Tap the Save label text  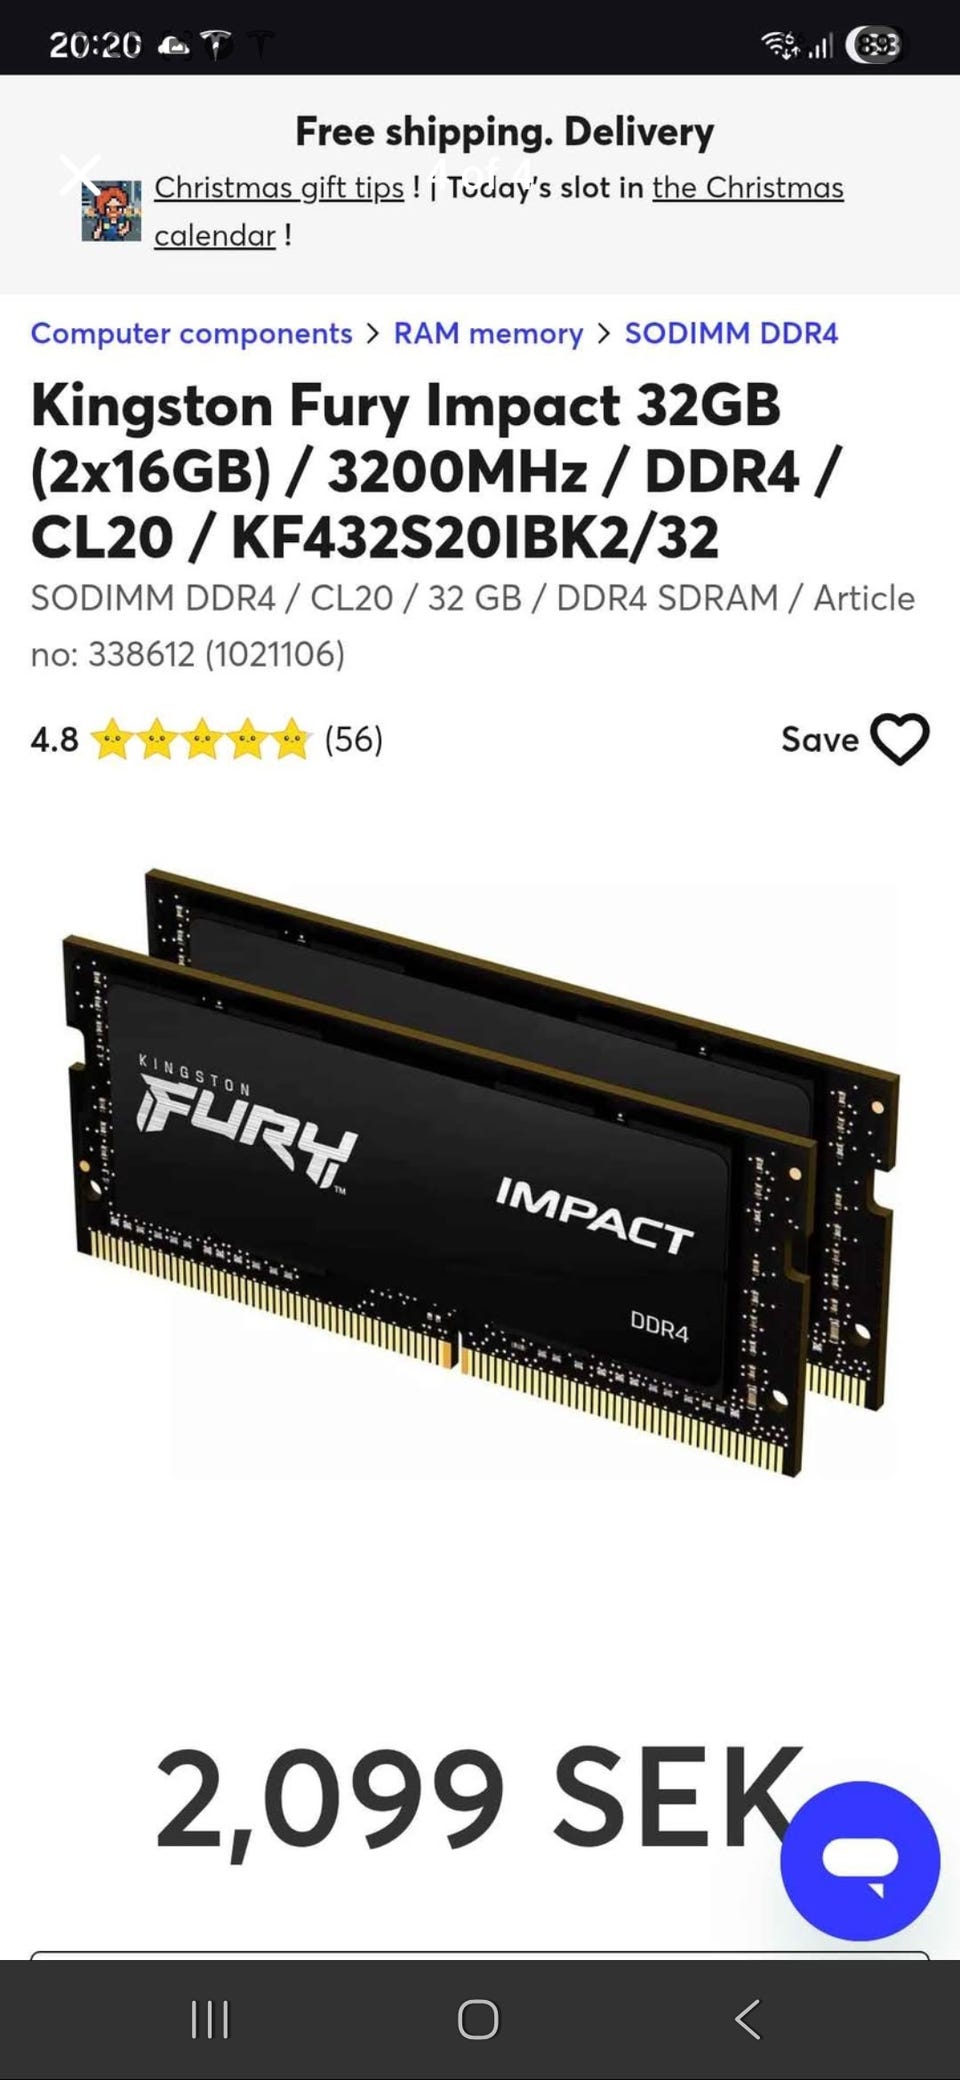pyautogui.click(x=820, y=739)
